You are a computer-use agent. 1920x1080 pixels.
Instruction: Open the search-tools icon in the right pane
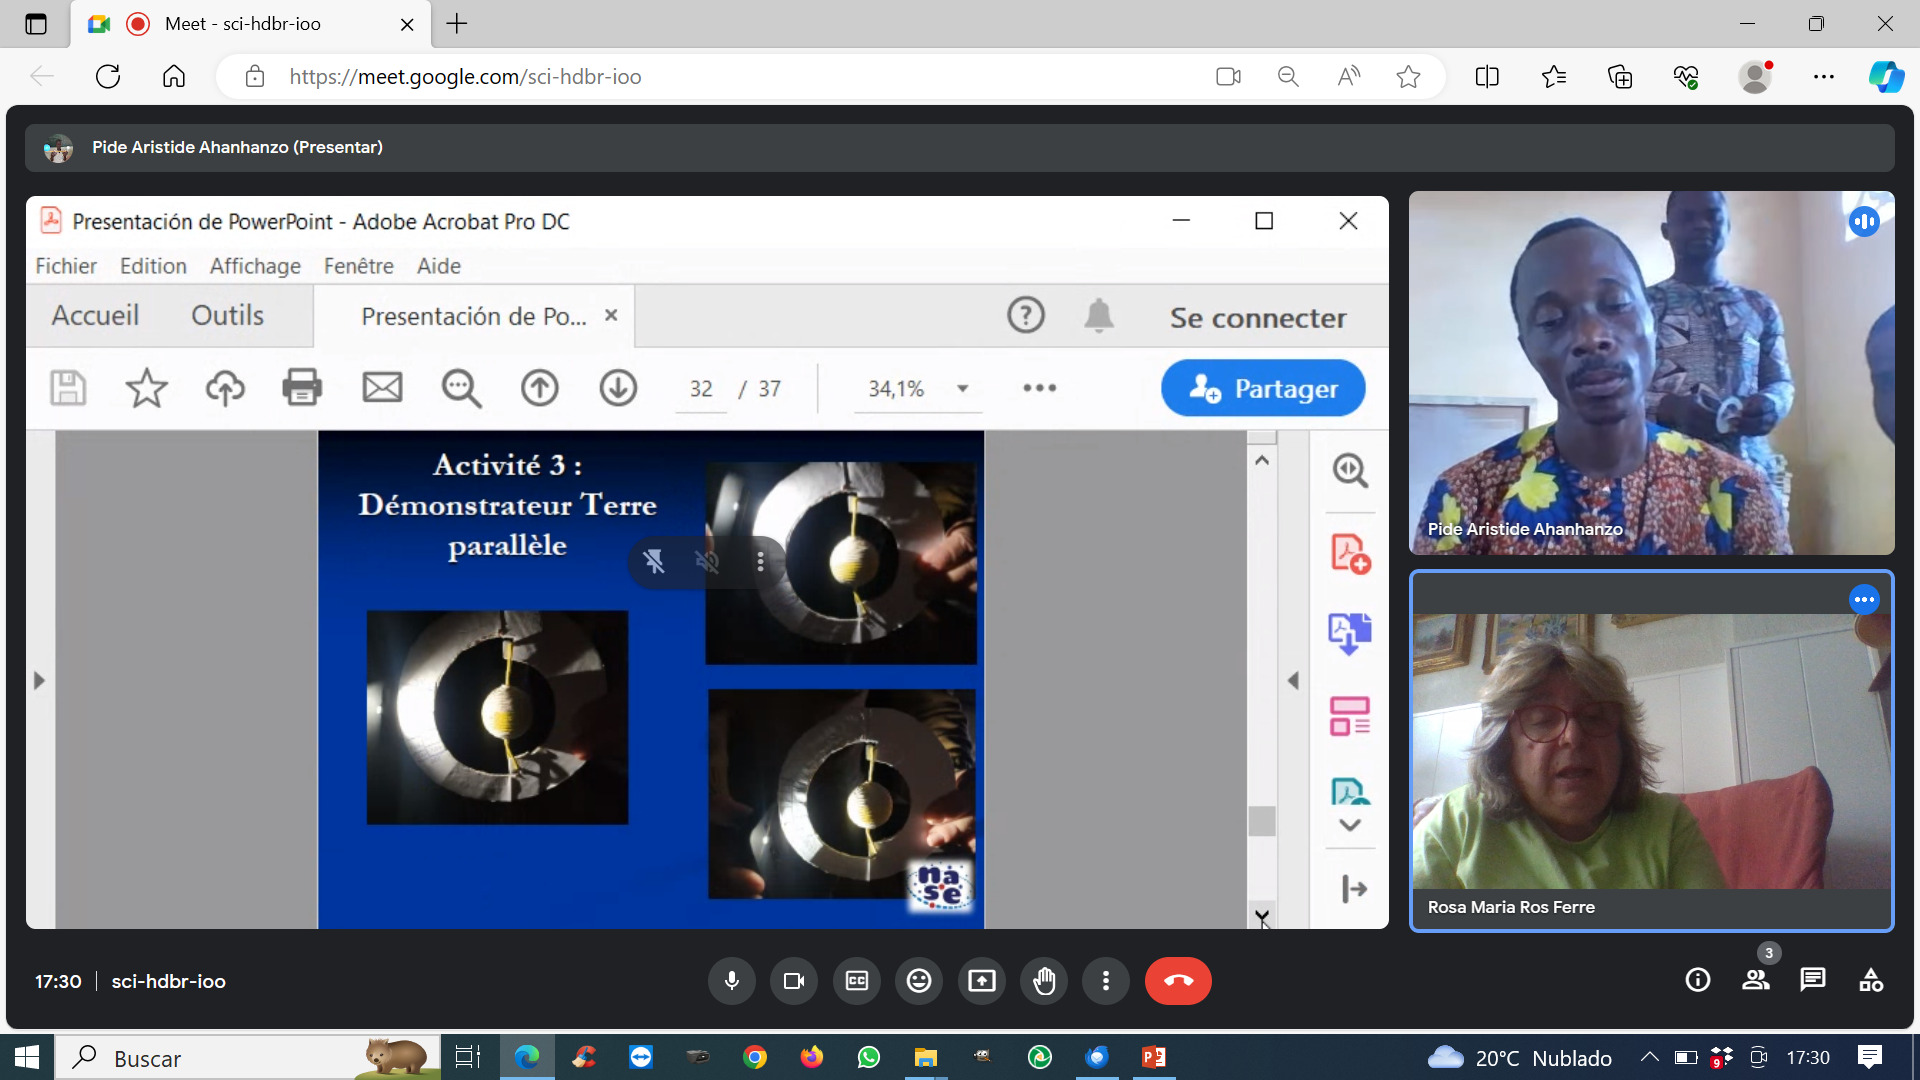[x=1350, y=470]
